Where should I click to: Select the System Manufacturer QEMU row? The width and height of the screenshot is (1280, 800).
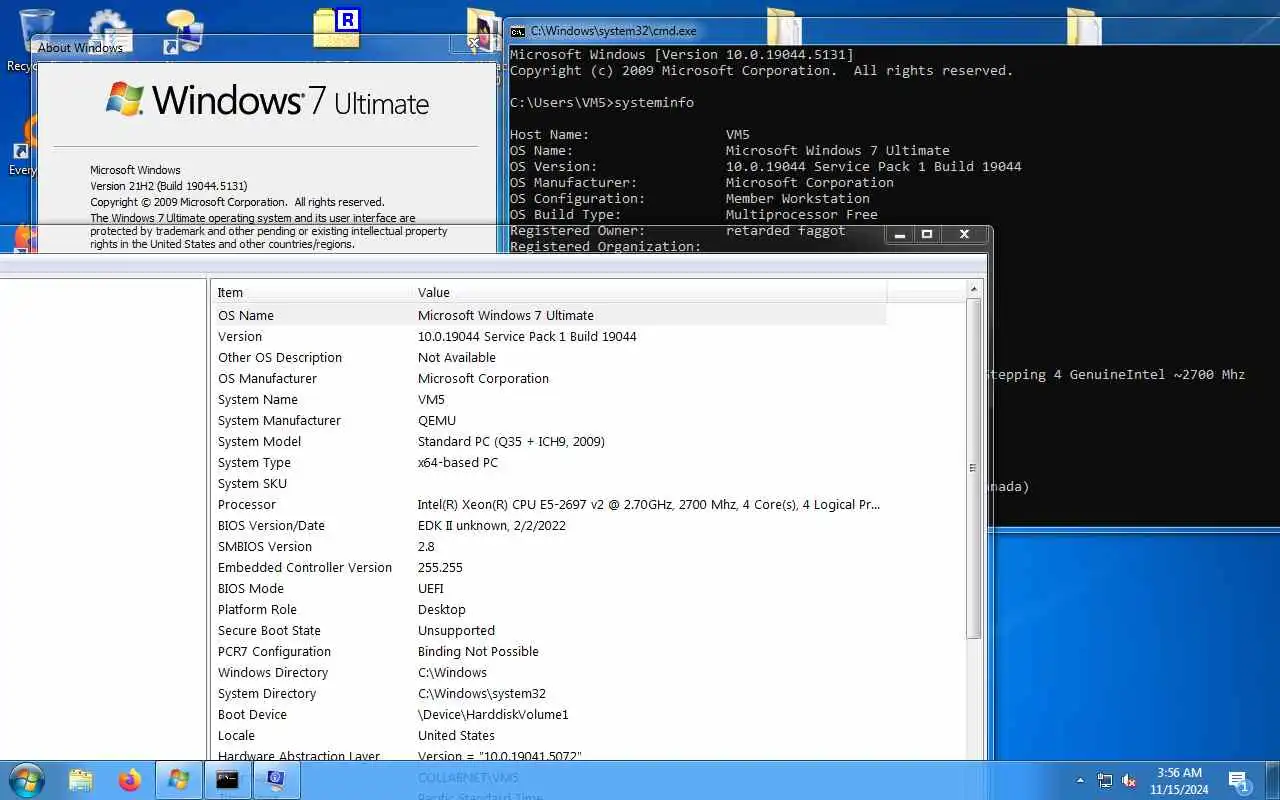(549, 420)
